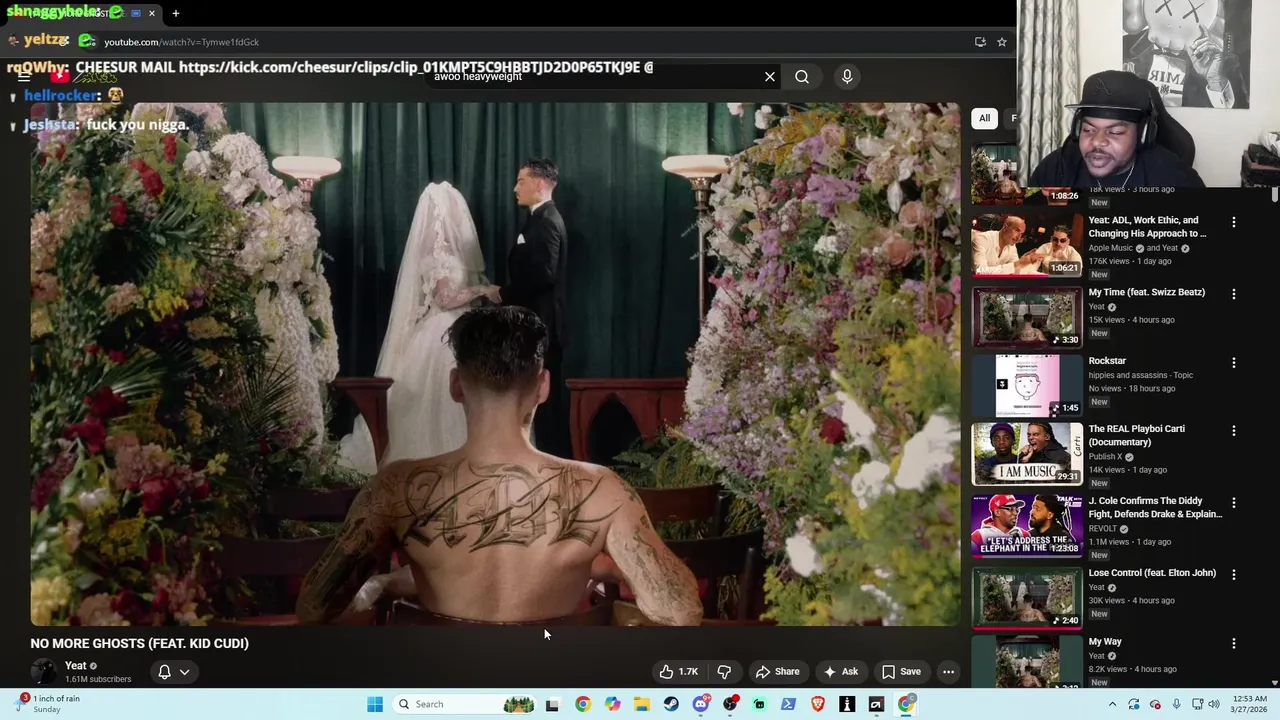This screenshot has width=1280, height=720.
Task: Open the Windows Start menu
Action: pos(375,704)
